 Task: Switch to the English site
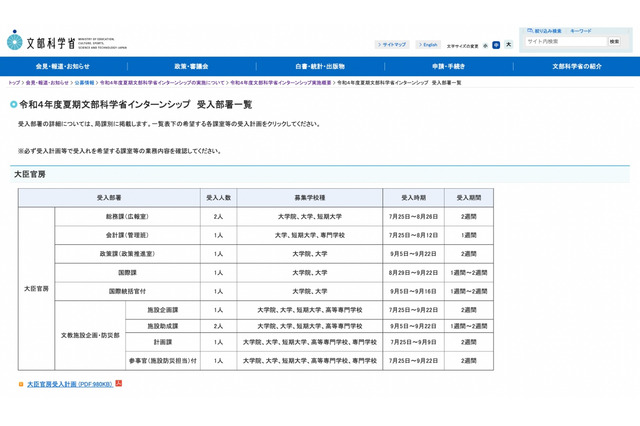pos(427,45)
